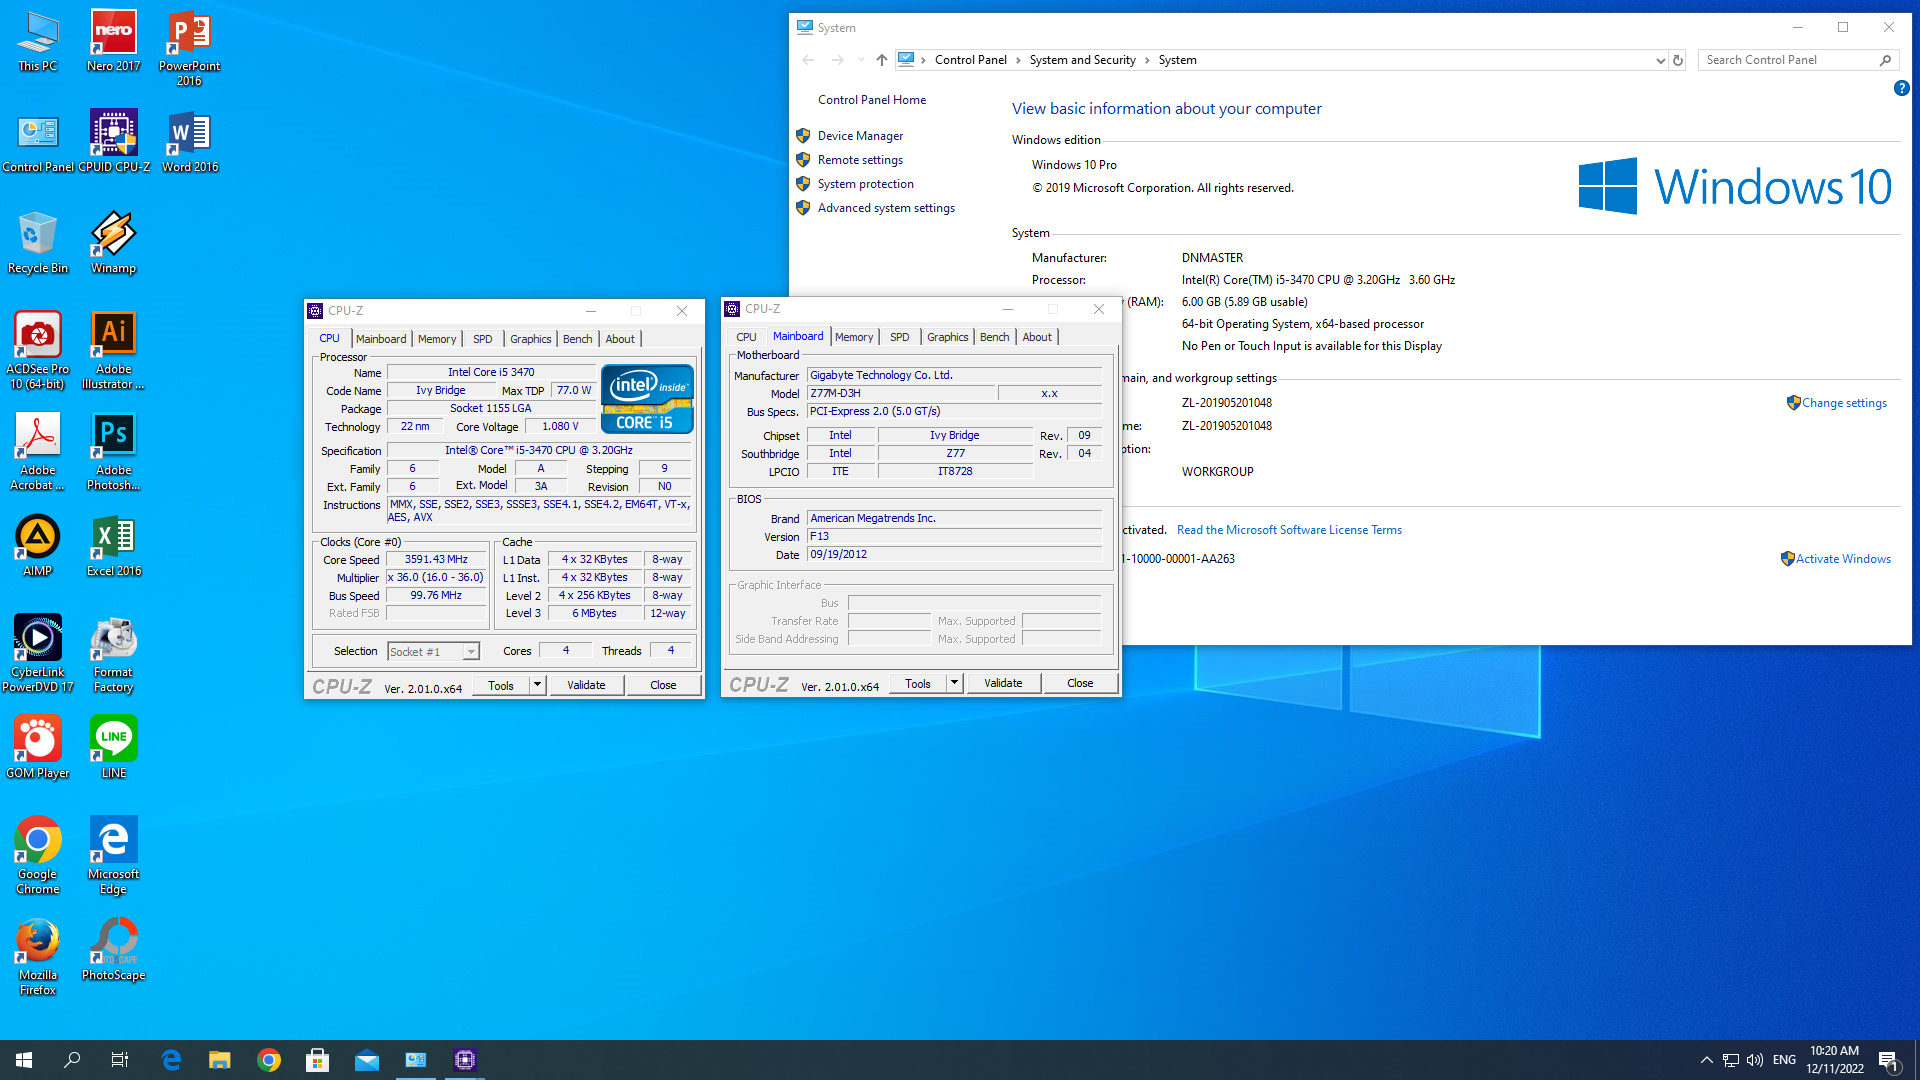The width and height of the screenshot is (1920, 1080).
Task: Click Validate button in left CPU-Z window
Action: (x=586, y=685)
